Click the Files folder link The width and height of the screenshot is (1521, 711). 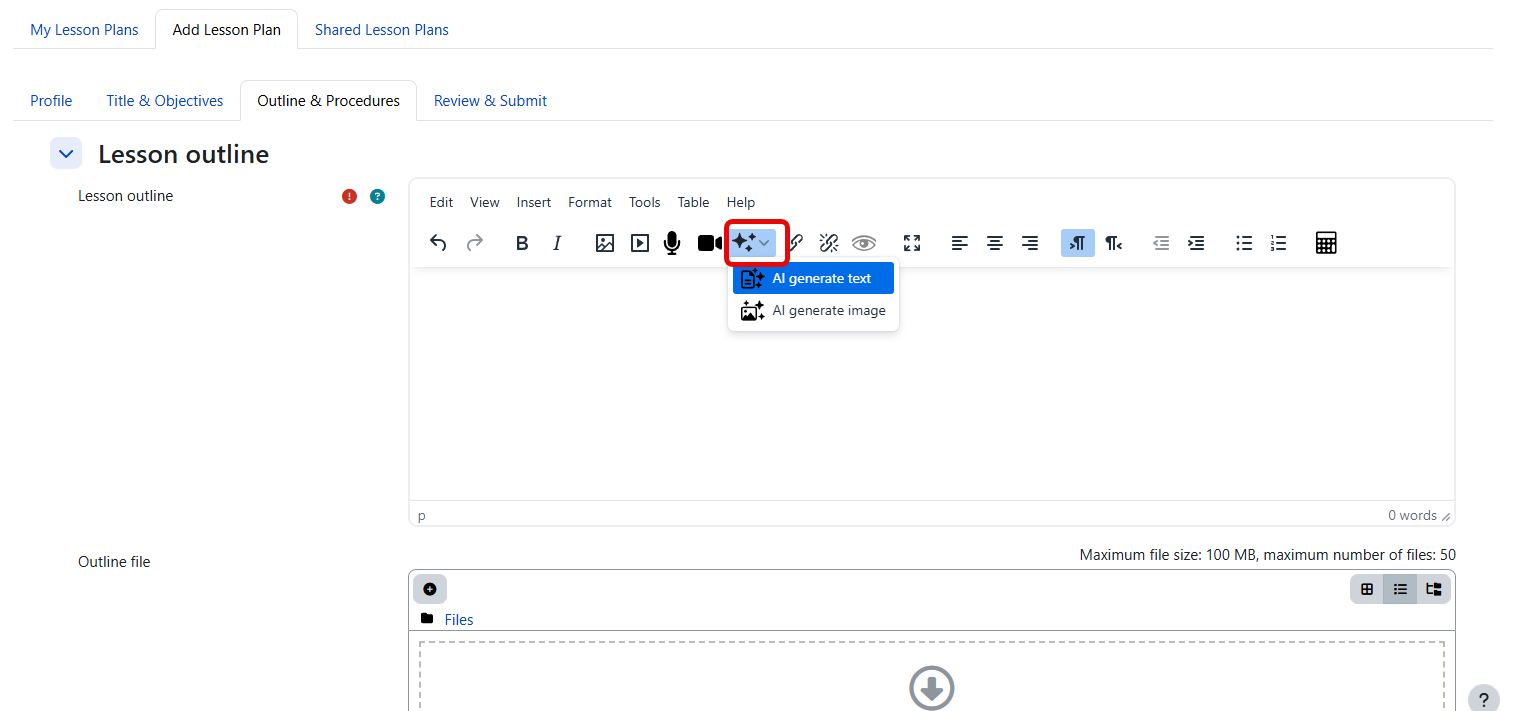click(x=459, y=620)
